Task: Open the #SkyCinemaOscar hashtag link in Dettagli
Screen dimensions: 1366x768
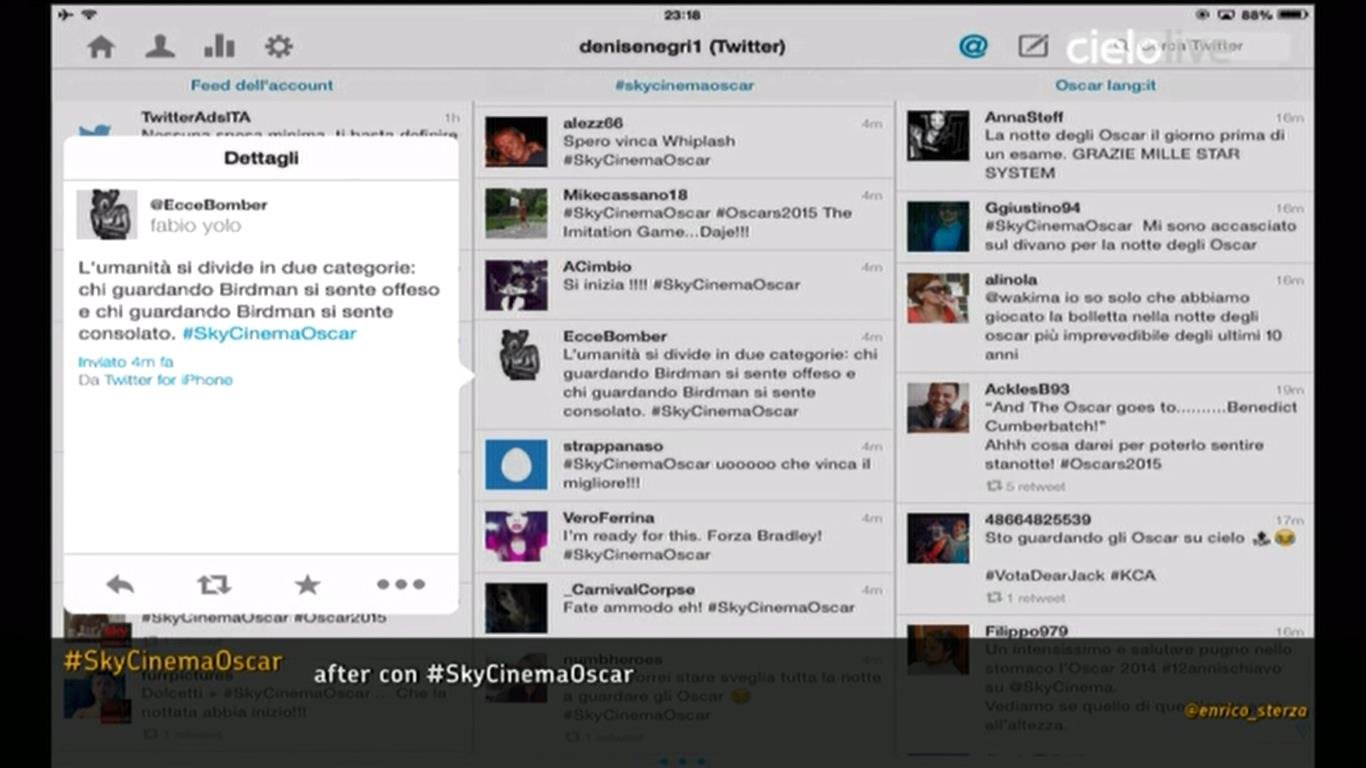Action: [x=269, y=333]
